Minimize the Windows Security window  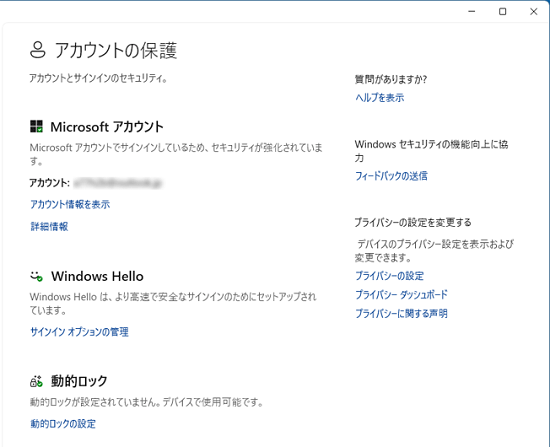(x=472, y=12)
